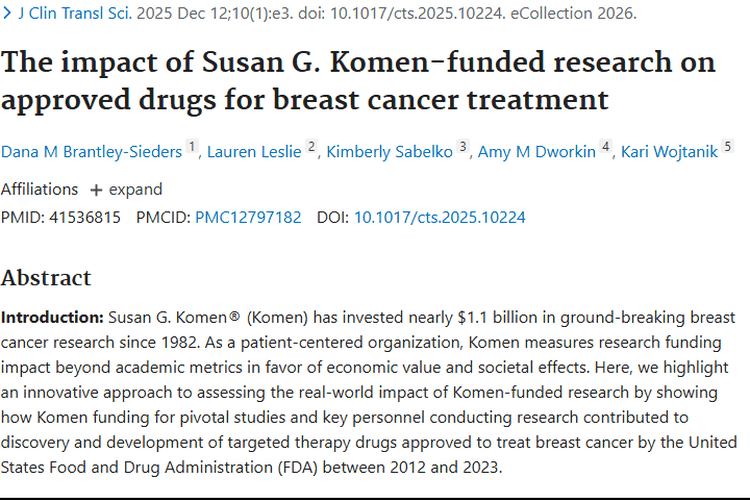
Task: Click affiliation superscript 4 after Amy Dworkin
Action: (605, 148)
